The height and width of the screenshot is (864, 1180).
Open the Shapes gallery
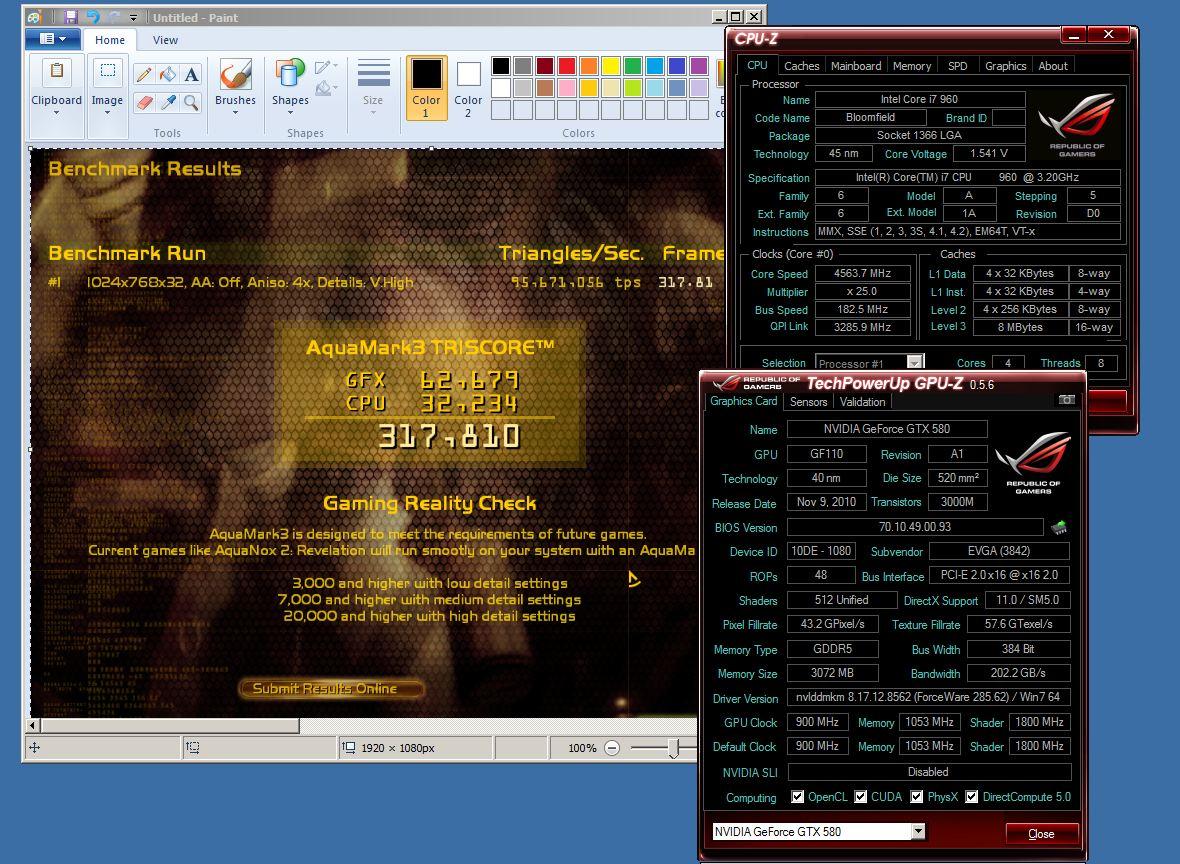click(290, 74)
